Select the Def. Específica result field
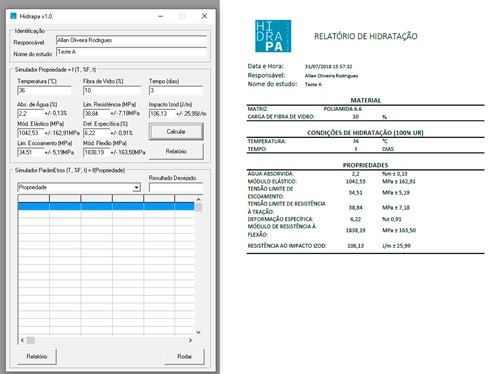 pos(96,133)
